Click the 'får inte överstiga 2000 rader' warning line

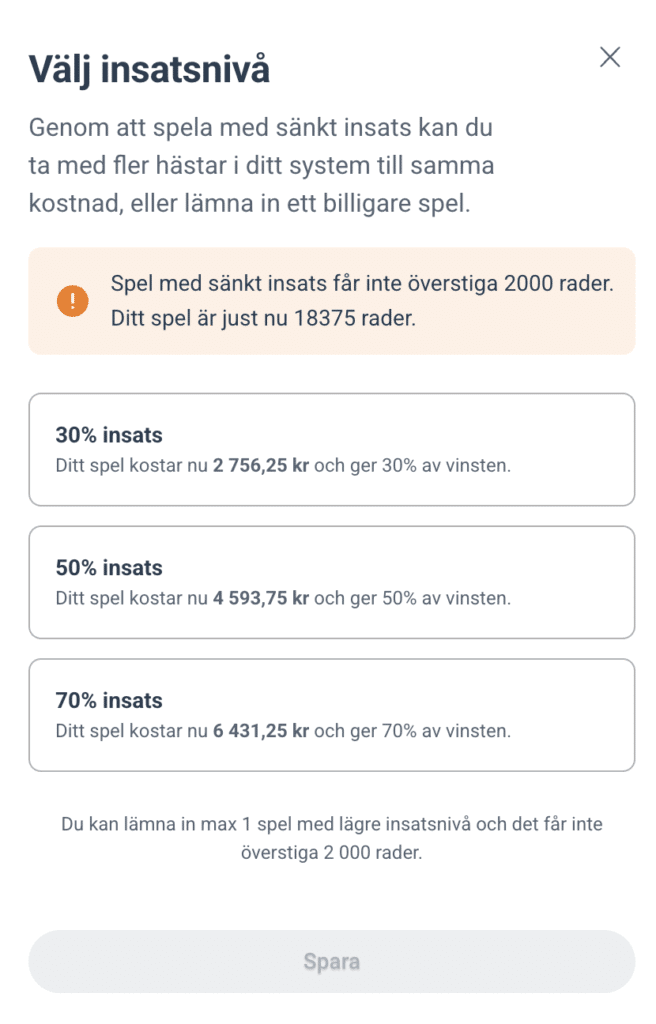click(361, 284)
